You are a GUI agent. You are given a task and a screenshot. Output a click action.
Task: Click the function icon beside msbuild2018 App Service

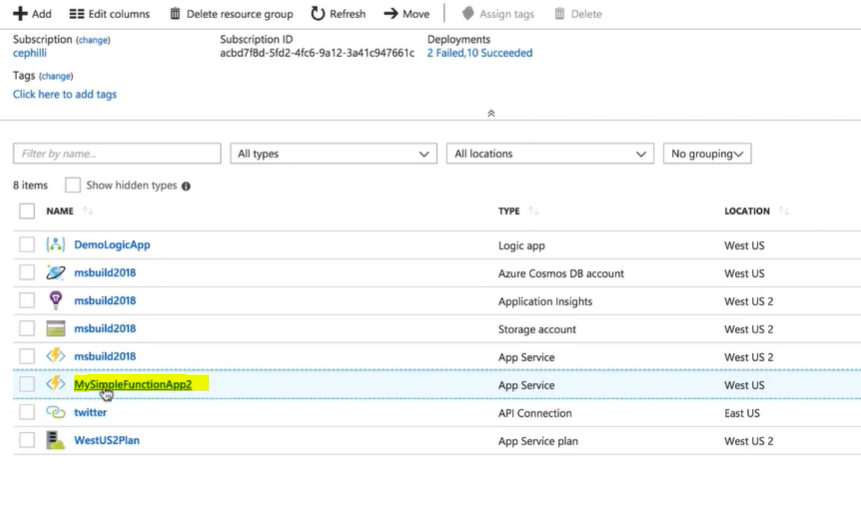click(x=55, y=356)
